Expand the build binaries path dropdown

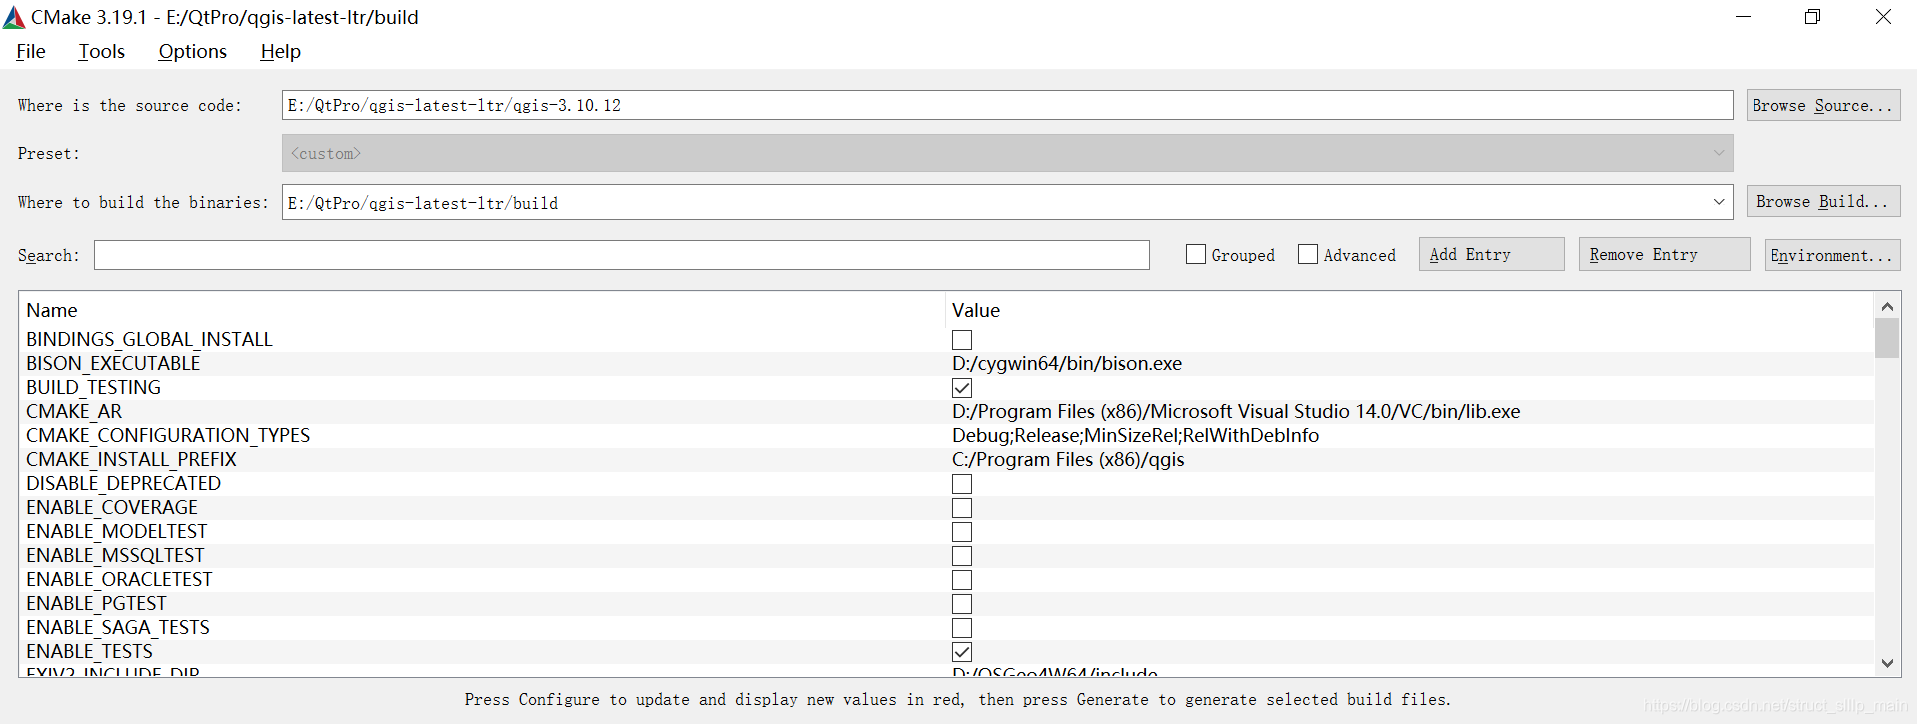point(1719,202)
